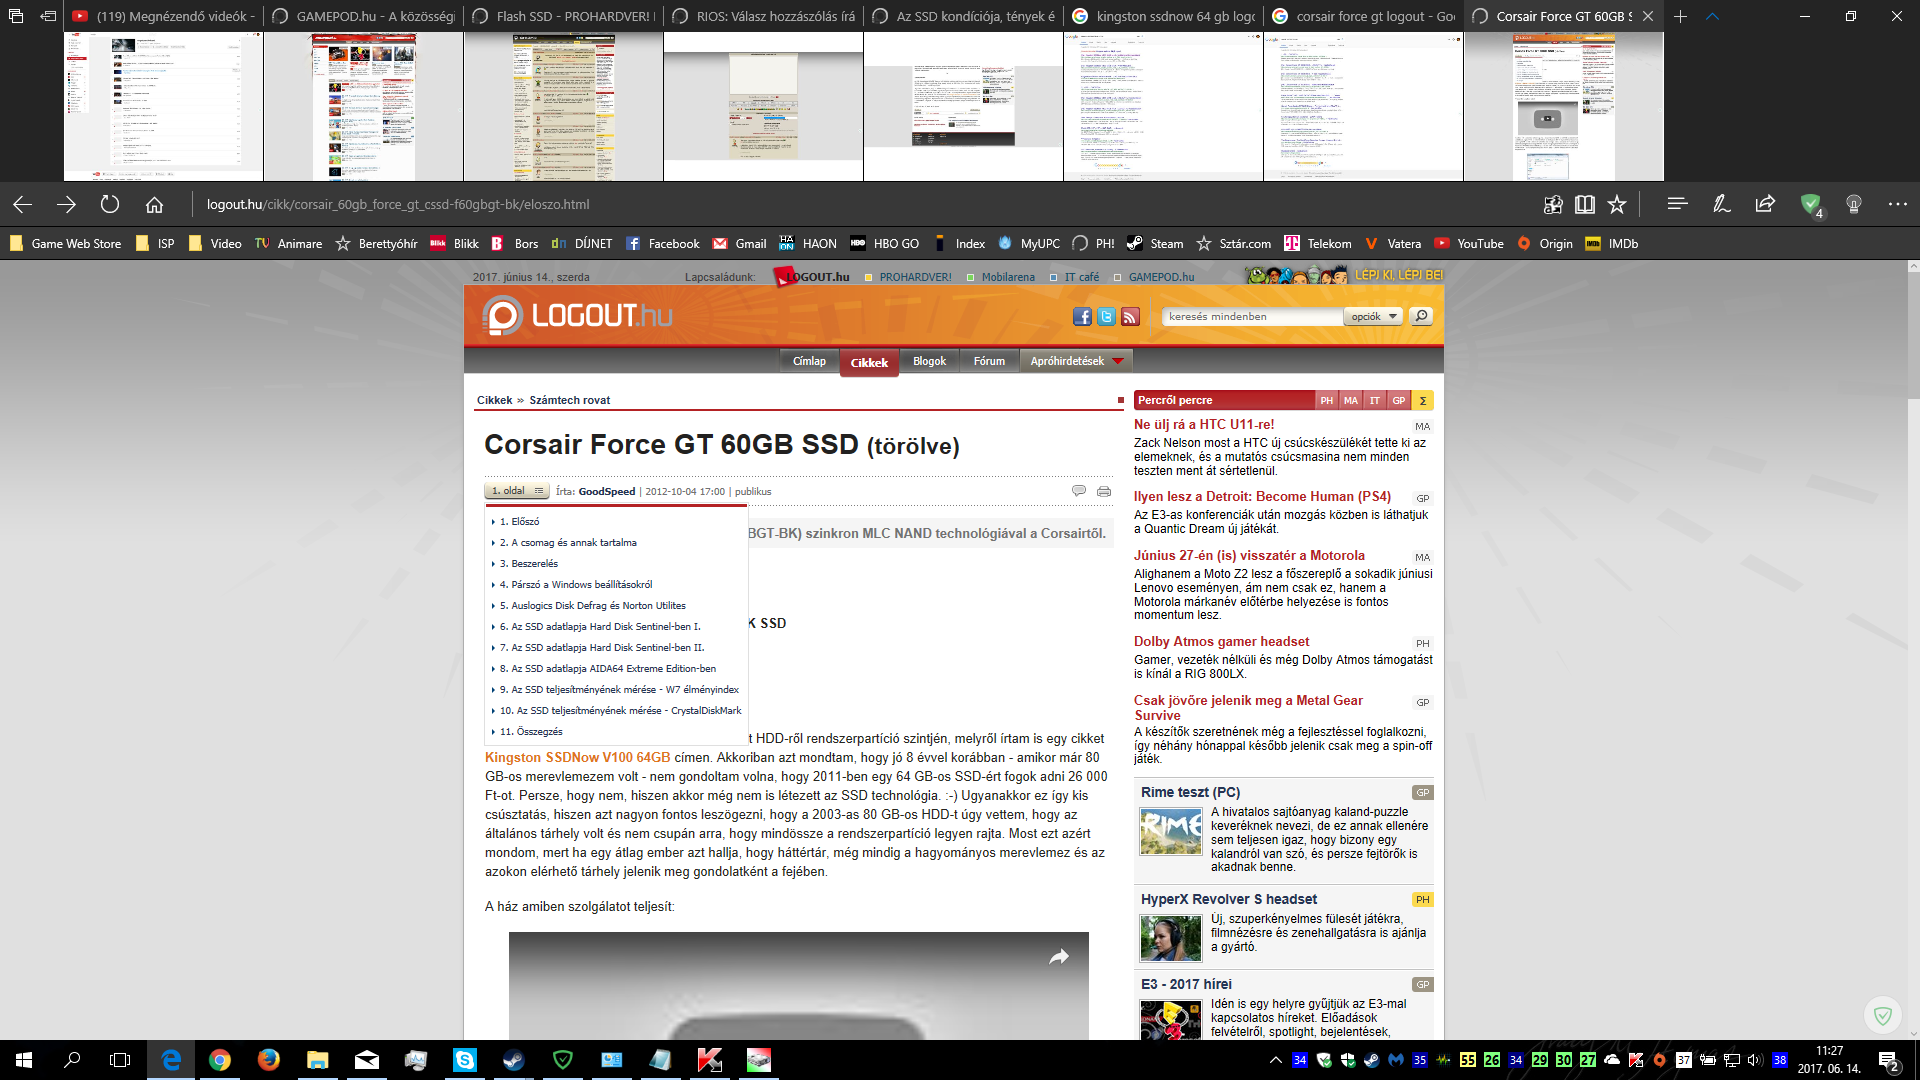Click the site search magnifier button

click(1421, 316)
